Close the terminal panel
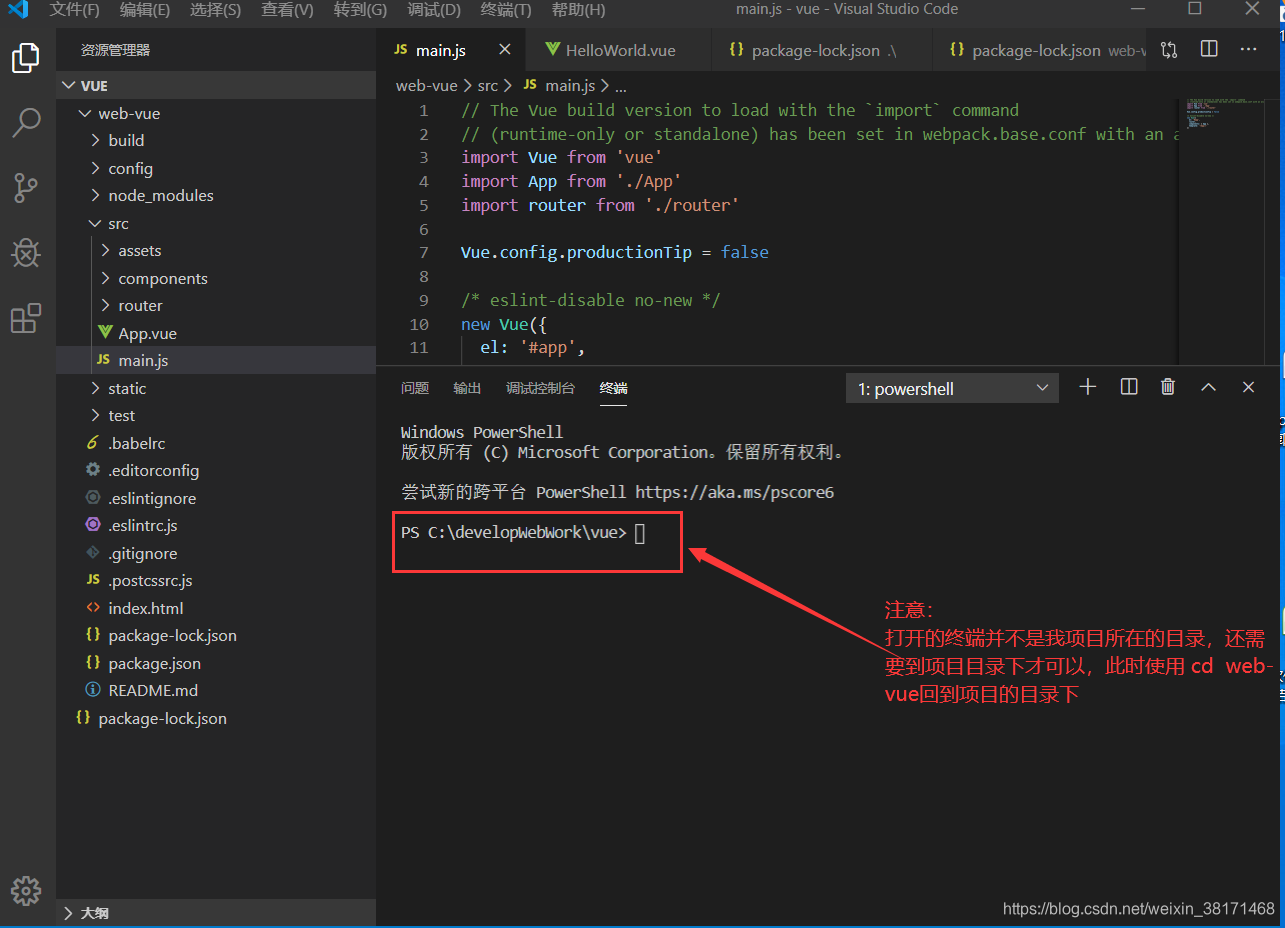This screenshot has height=928, width=1285. click(x=1248, y=387)
